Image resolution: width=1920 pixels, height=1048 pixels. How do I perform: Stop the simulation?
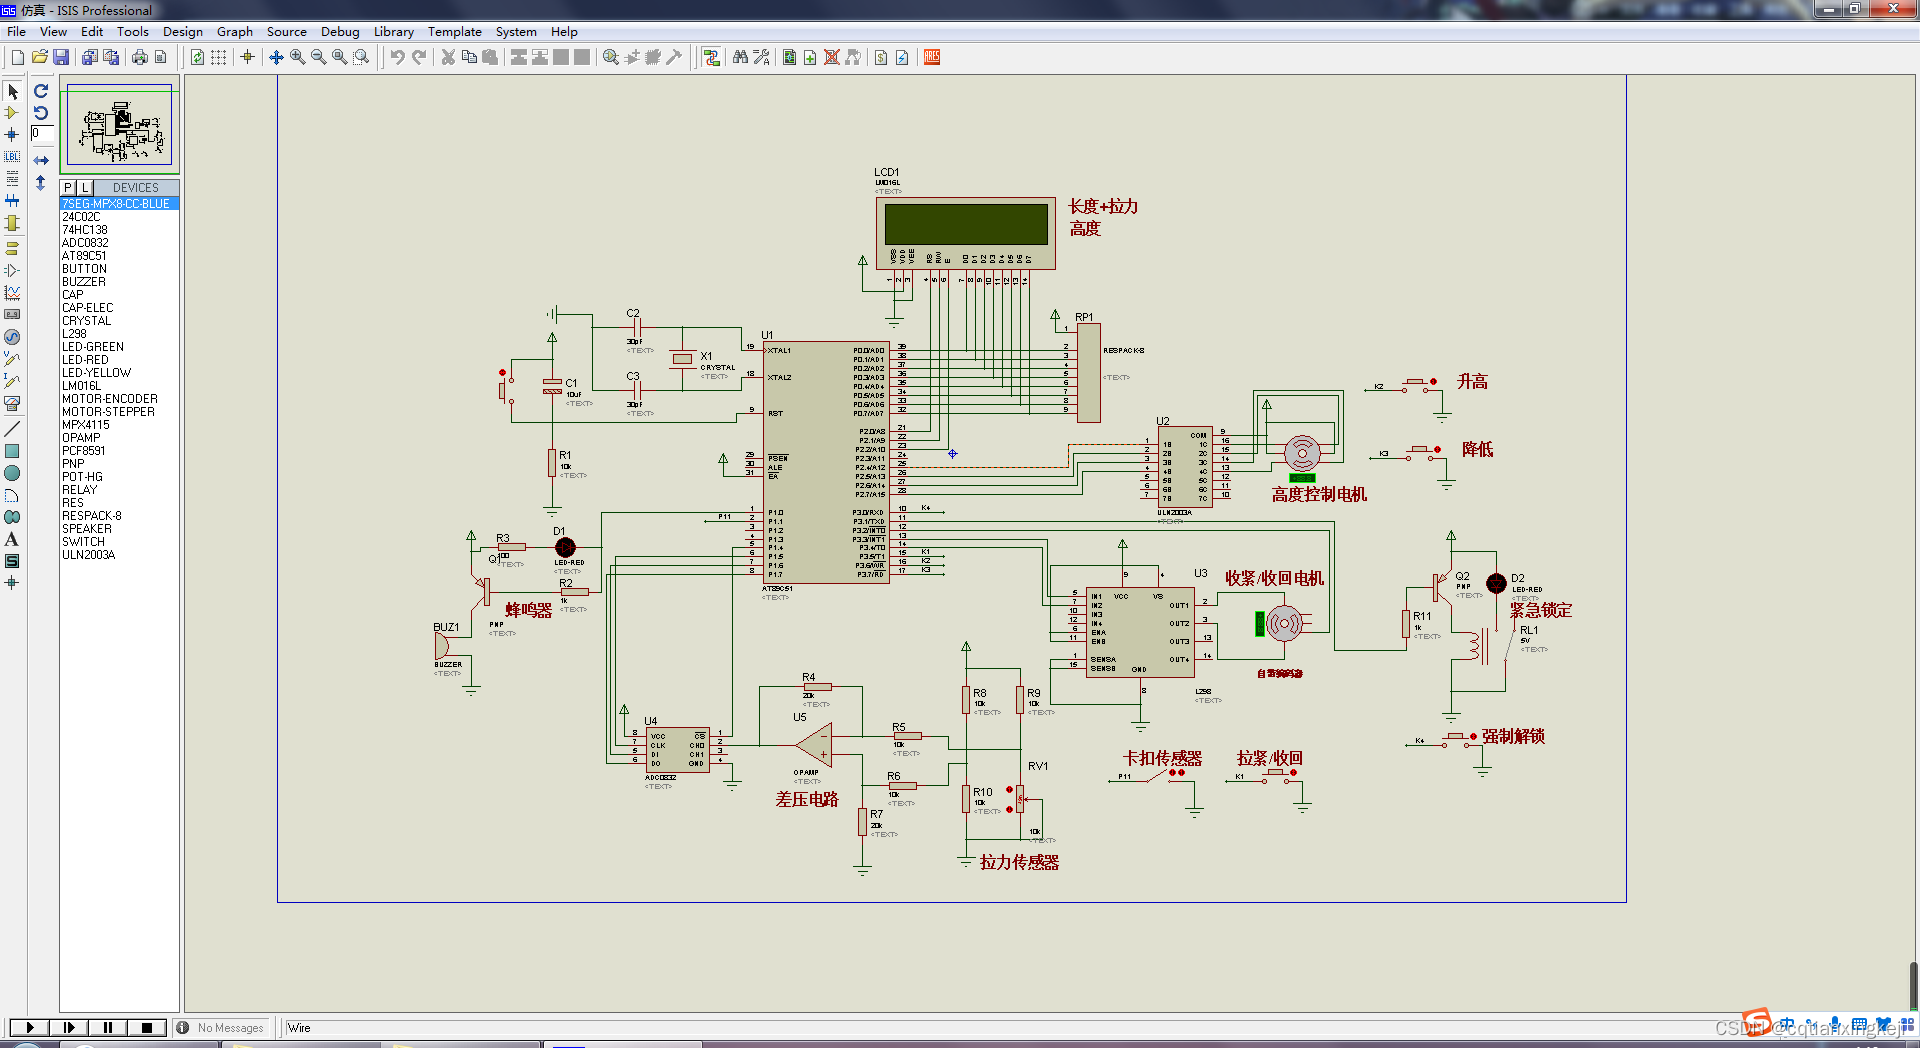(147, 1027)
